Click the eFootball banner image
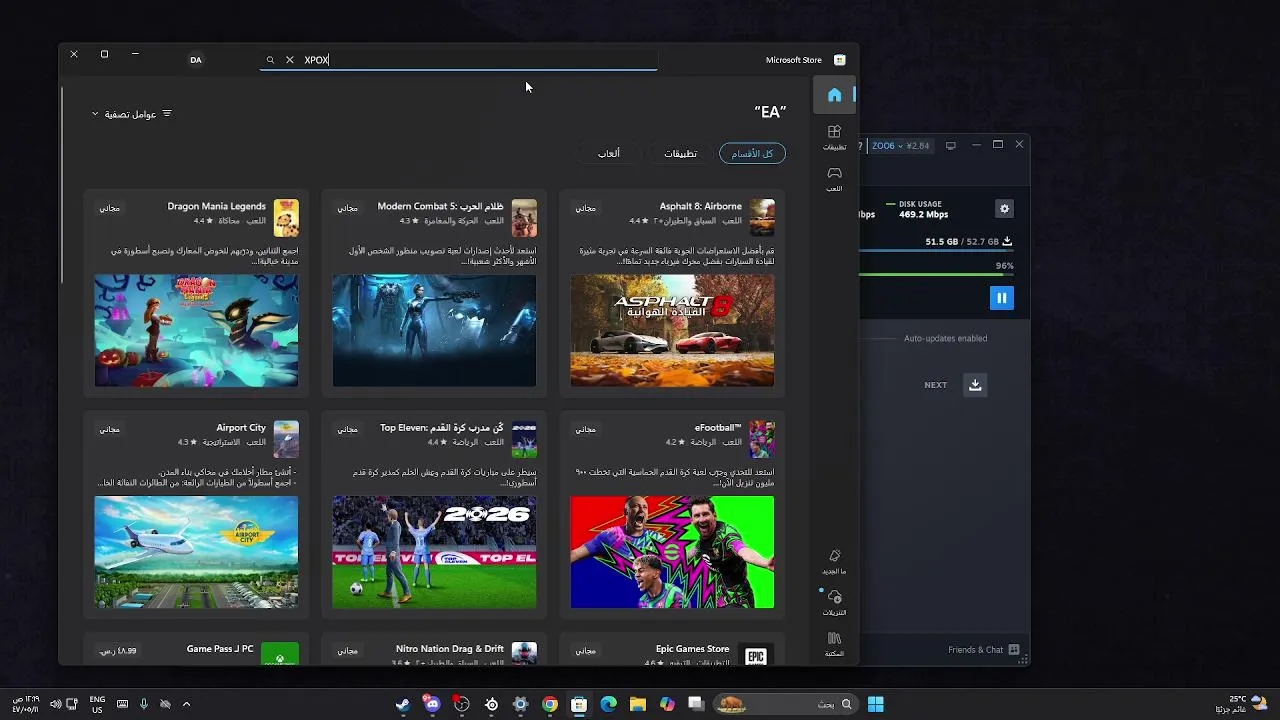 click(x=672, y=552)
